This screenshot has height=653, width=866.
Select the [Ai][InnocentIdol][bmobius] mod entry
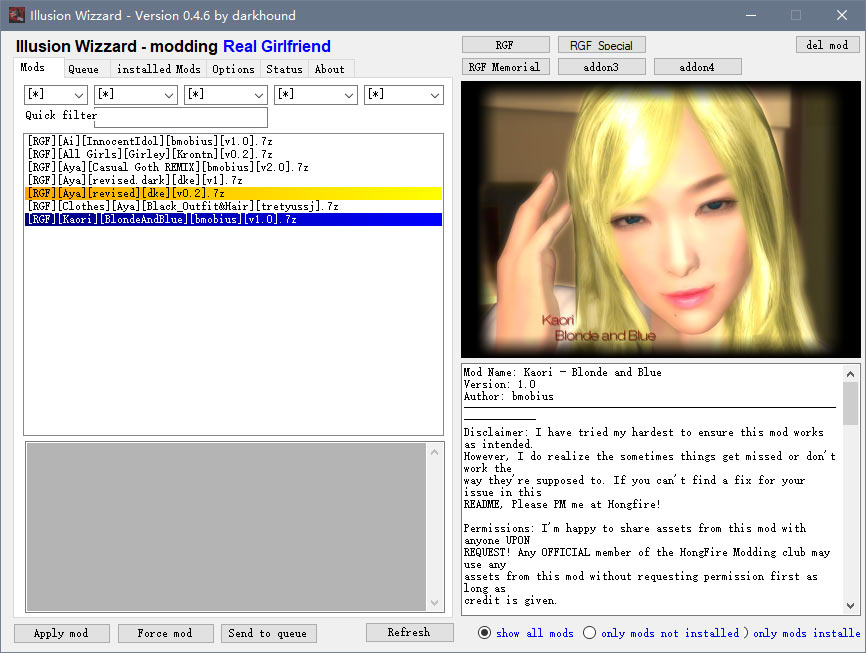[233, 141]
